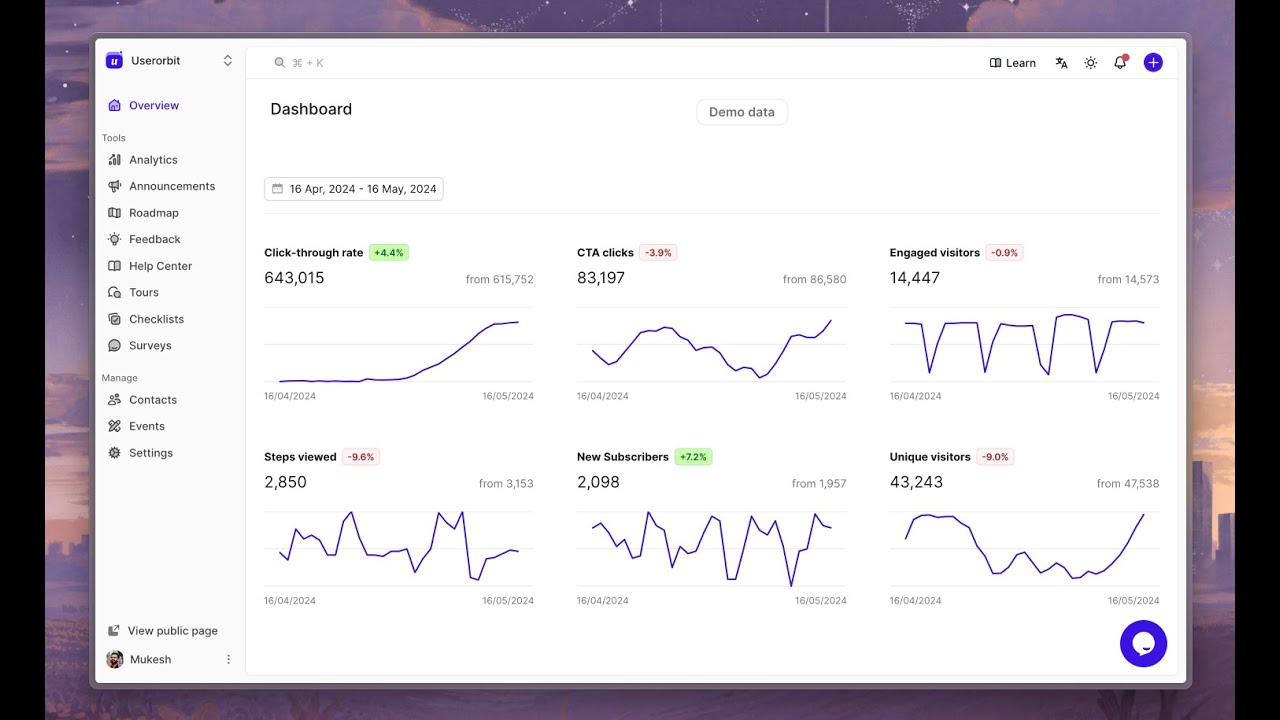Click the Unique visitors -9.0% badge
Screen dimensions: 1280x720
pos(995,457)
